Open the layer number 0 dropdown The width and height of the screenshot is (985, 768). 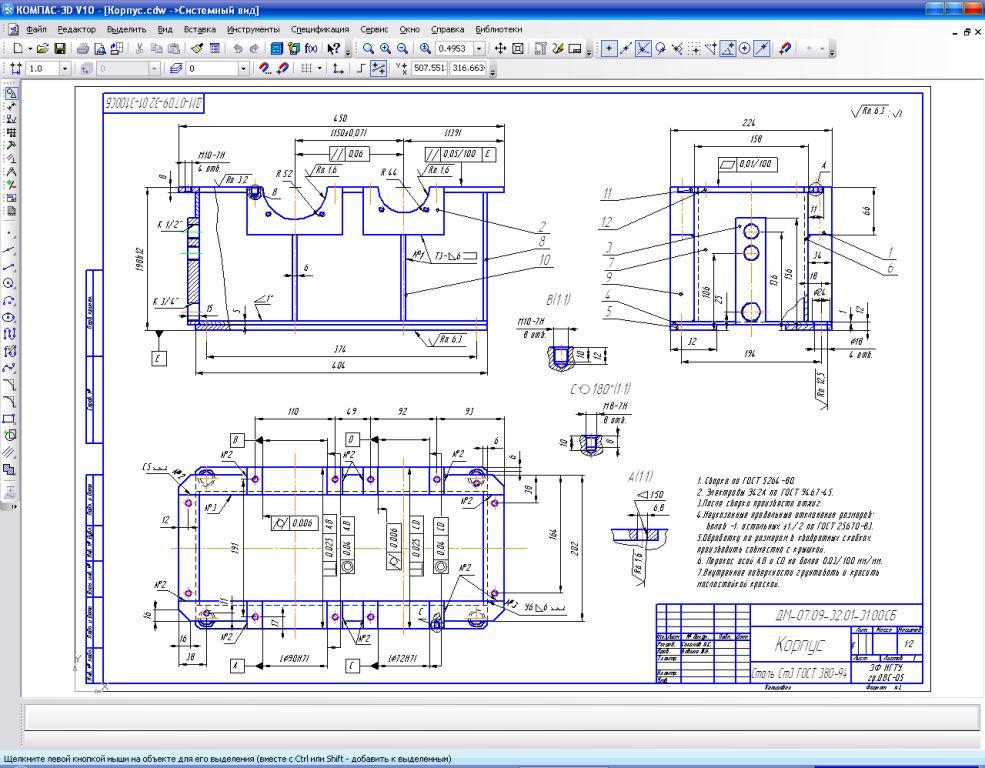[244, 68]
